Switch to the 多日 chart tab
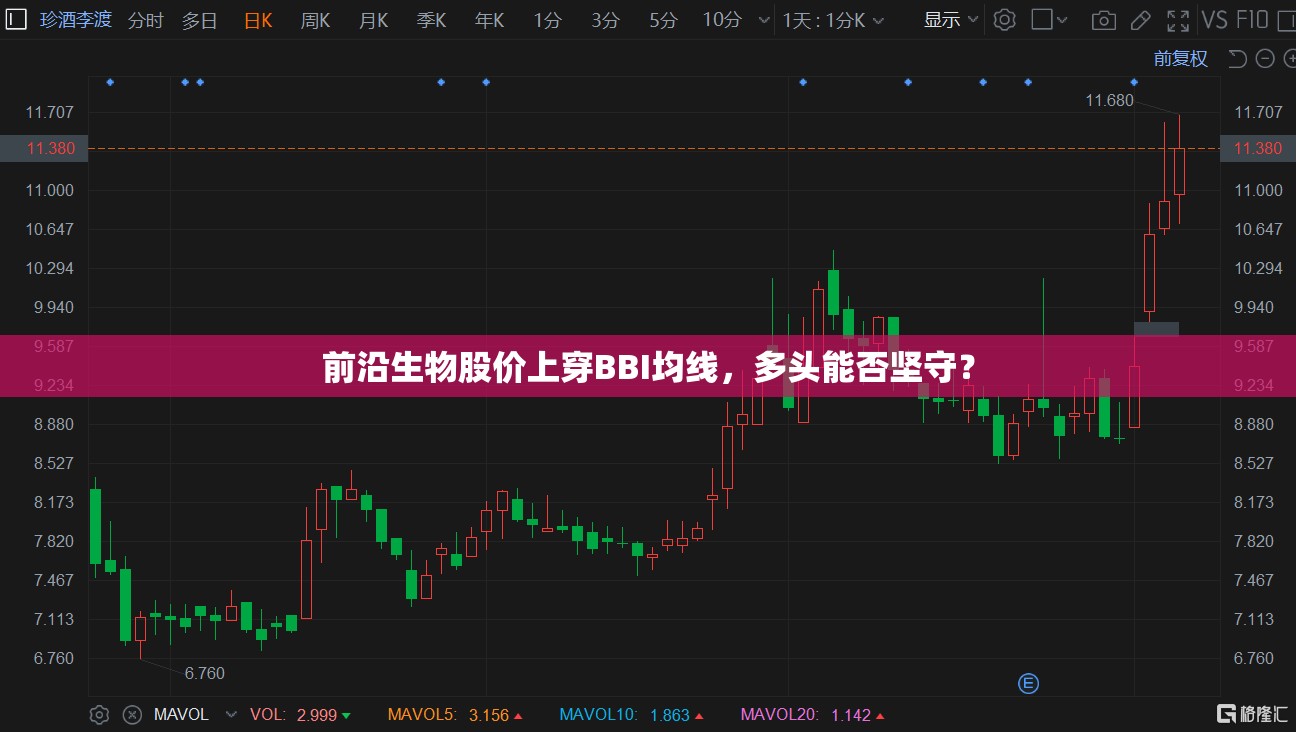Screen dimensions: 1296x732 [x=199, y=20]
